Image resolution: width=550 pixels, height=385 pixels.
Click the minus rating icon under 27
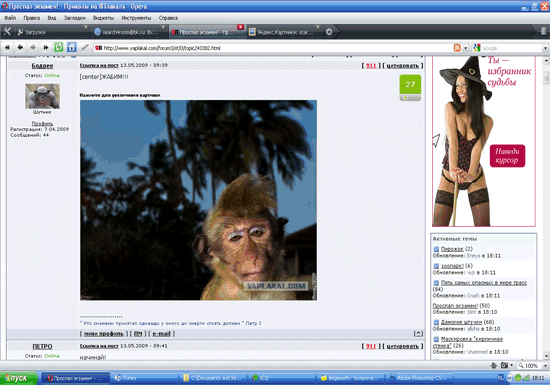tap(415, 98)
